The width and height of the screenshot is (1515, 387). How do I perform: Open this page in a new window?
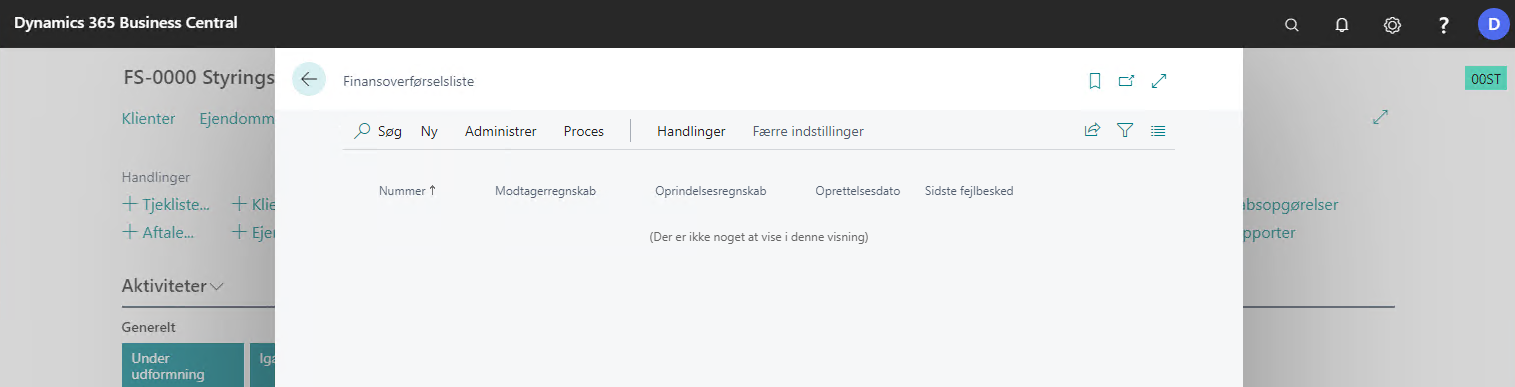pyautogui.click(x=1127, y=81)
